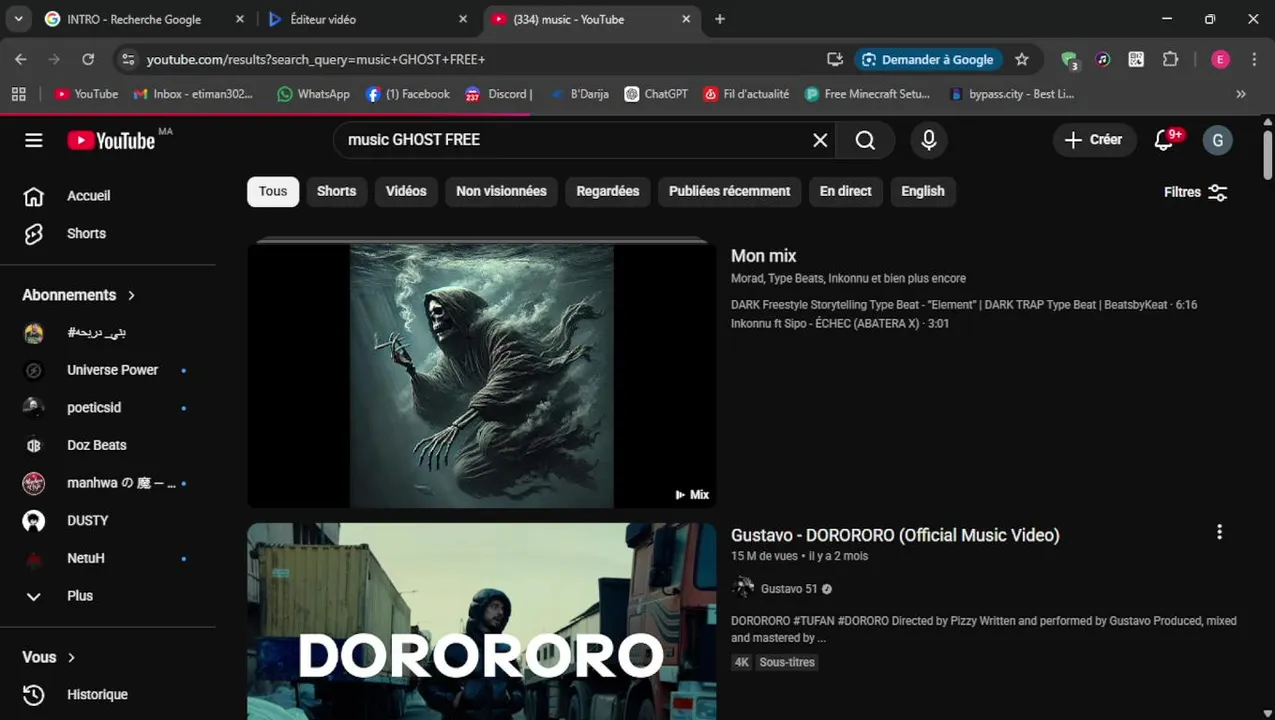Go to YouTube home via logo

pyautogui.click(x=111, y=140)
